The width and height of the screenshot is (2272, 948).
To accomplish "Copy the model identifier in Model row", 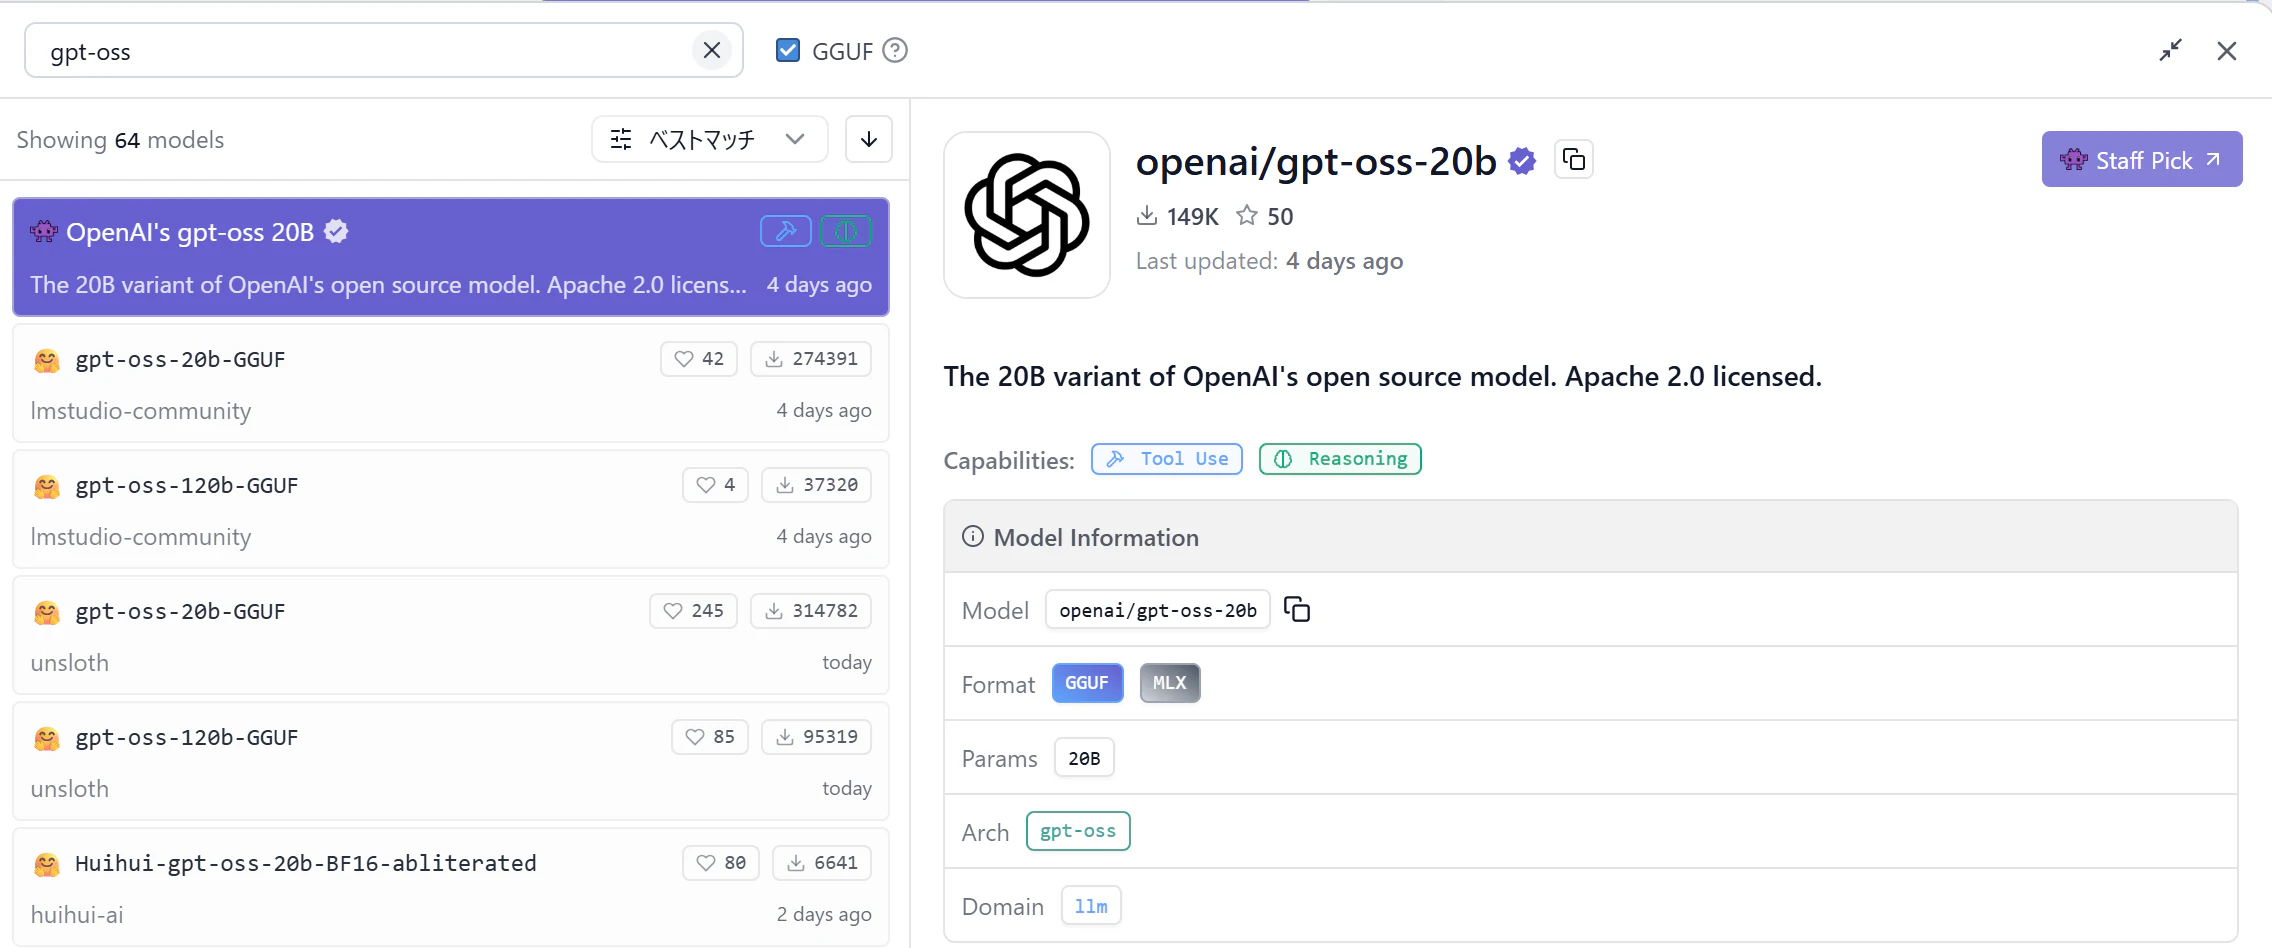I will click(x=1297, y=609).
